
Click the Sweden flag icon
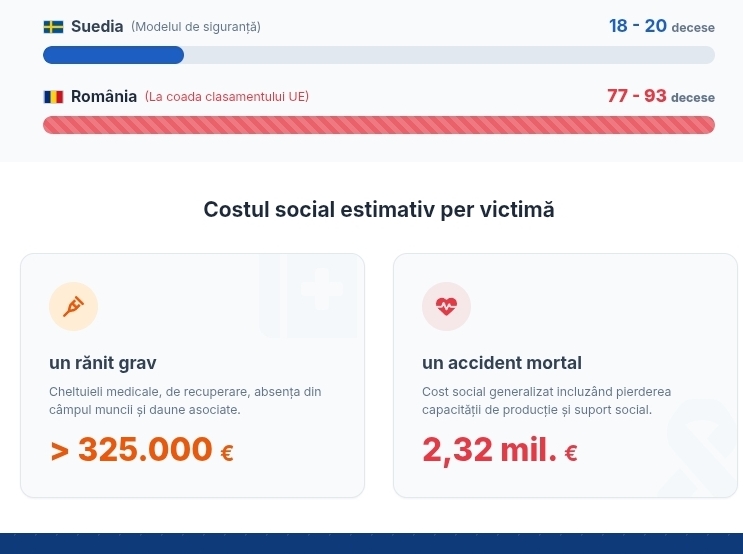click(x=53, y=27)
